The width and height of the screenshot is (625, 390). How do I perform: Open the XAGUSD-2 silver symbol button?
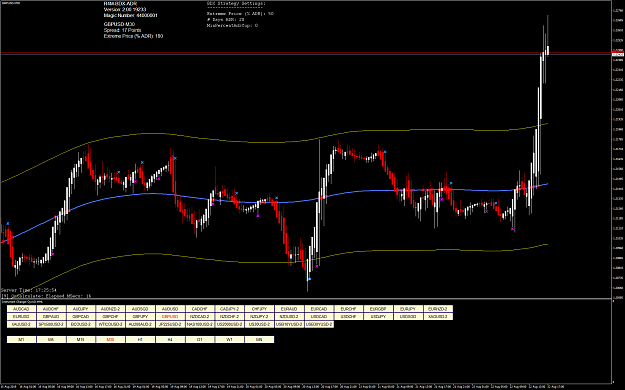(x=438, y=317)
